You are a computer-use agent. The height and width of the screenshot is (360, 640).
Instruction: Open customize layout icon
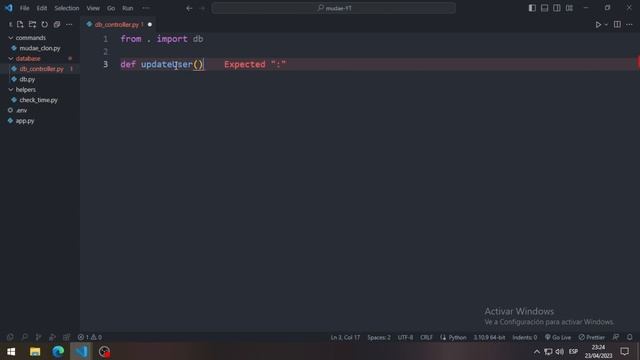[x=569, y=8]
